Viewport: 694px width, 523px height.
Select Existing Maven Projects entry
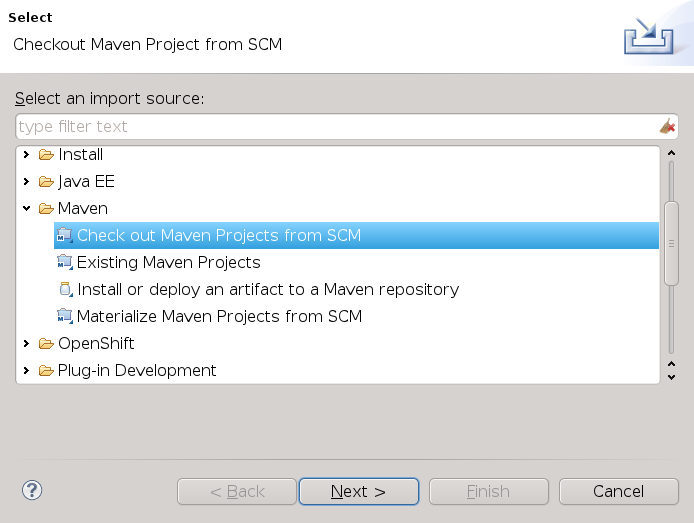pyautogui.click(x=168, y=263)
